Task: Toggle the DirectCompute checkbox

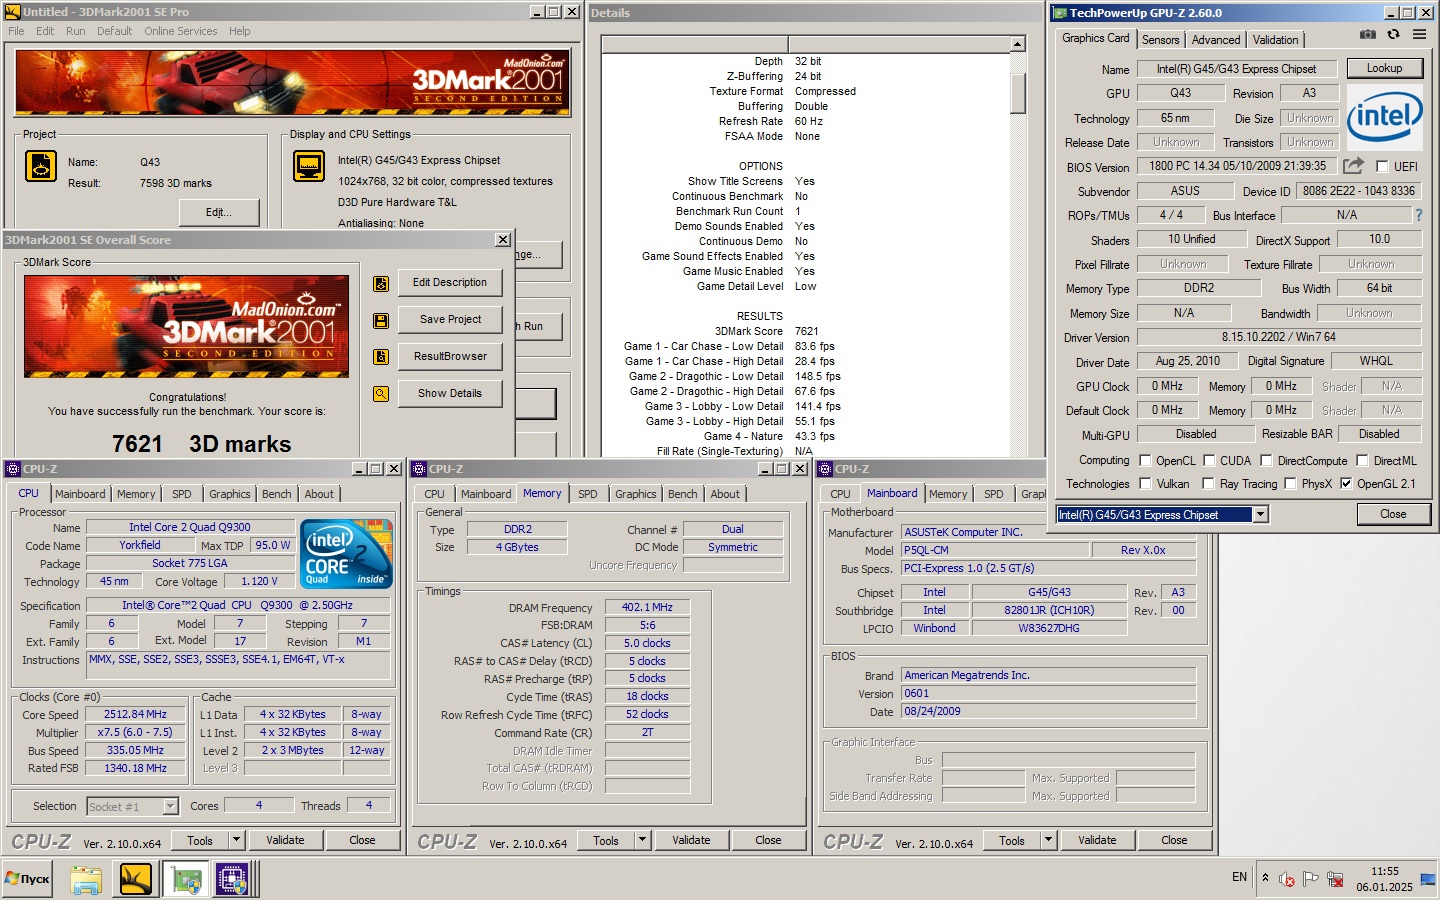Action: [1266, 460]
